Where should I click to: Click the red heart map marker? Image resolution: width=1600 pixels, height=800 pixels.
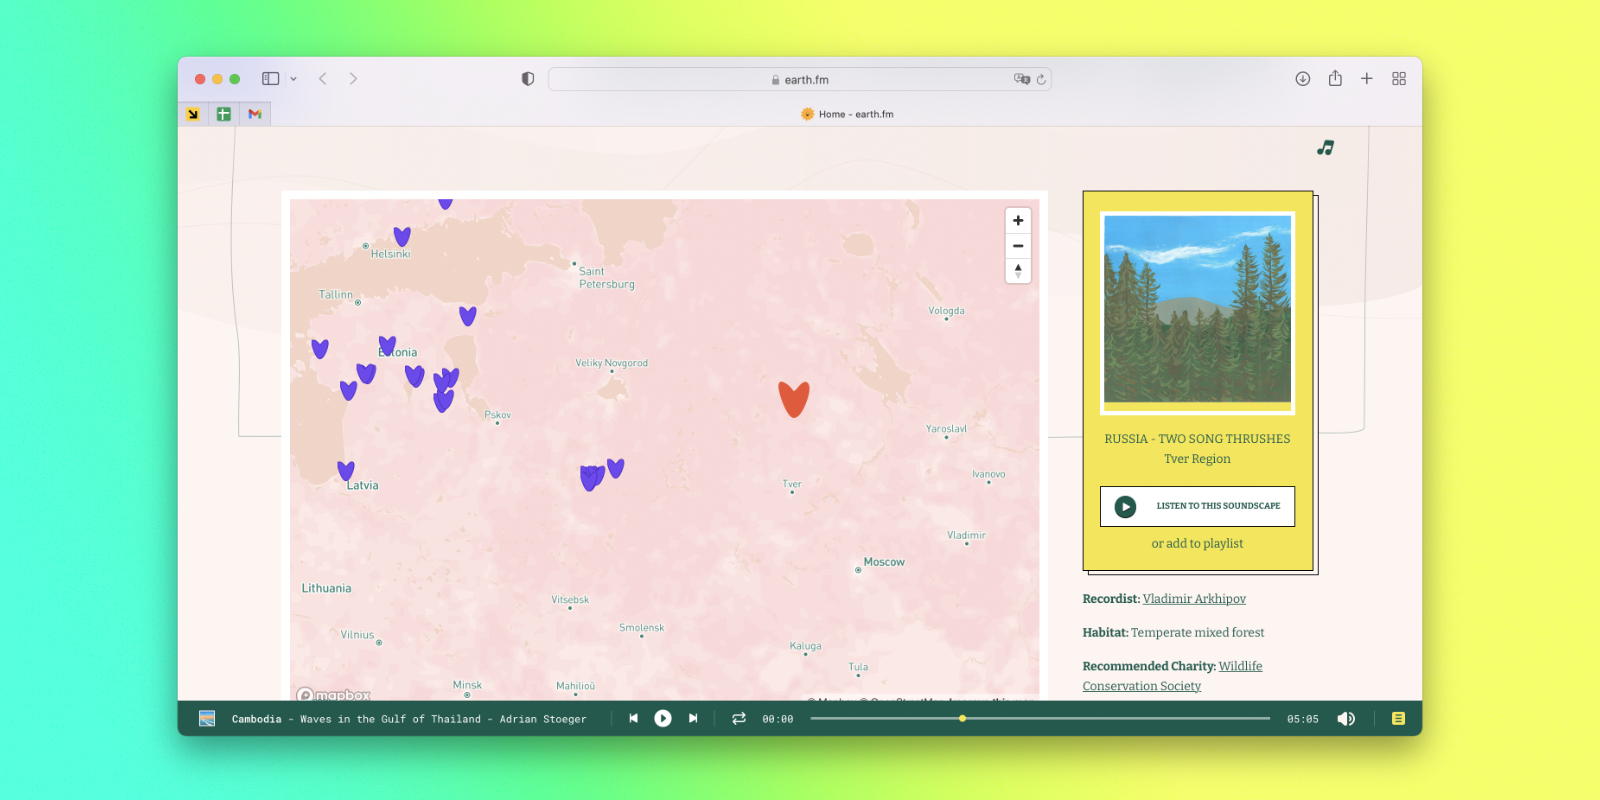[x=794, y=398]
